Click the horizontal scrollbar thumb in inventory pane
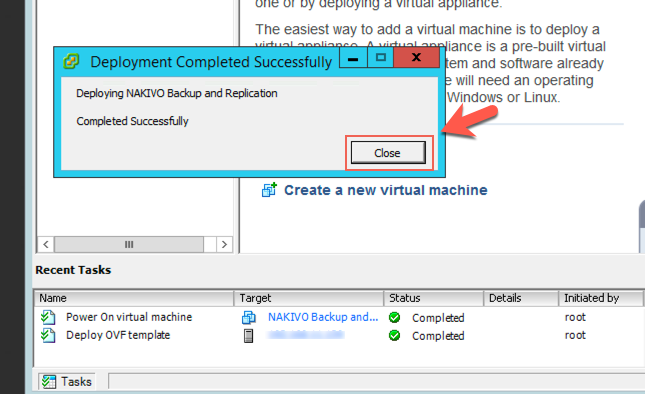The height and width of the screenshot is (394, 645). 129,244
